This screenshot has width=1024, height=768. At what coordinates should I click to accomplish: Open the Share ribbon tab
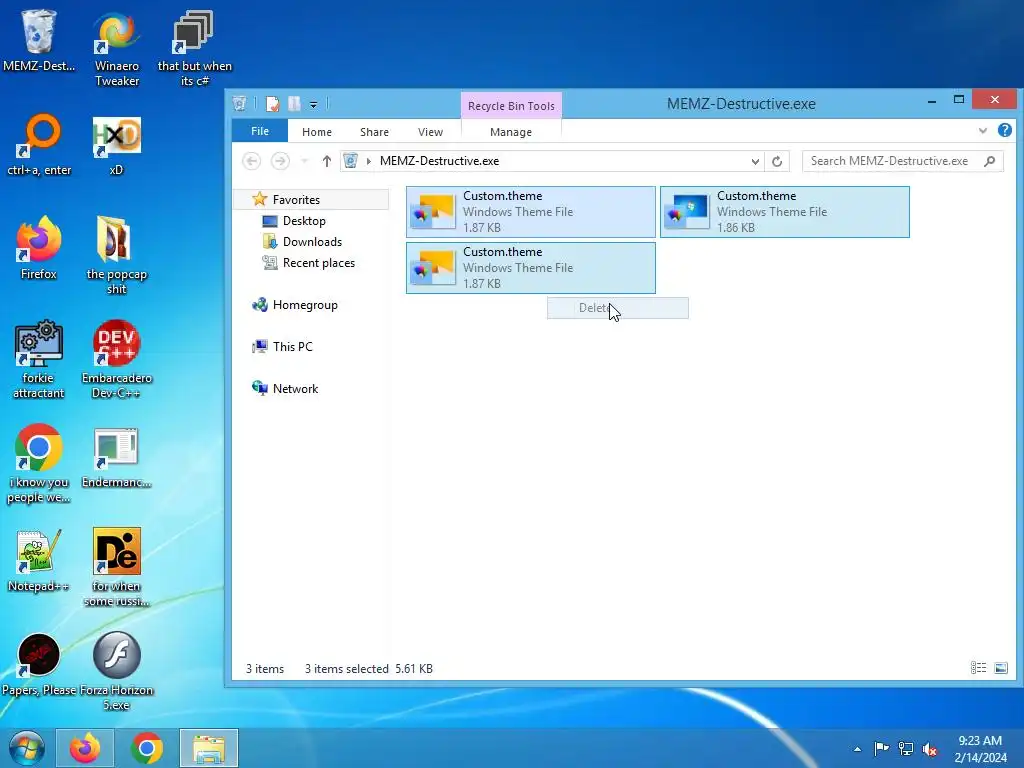(x=374, y=132)
